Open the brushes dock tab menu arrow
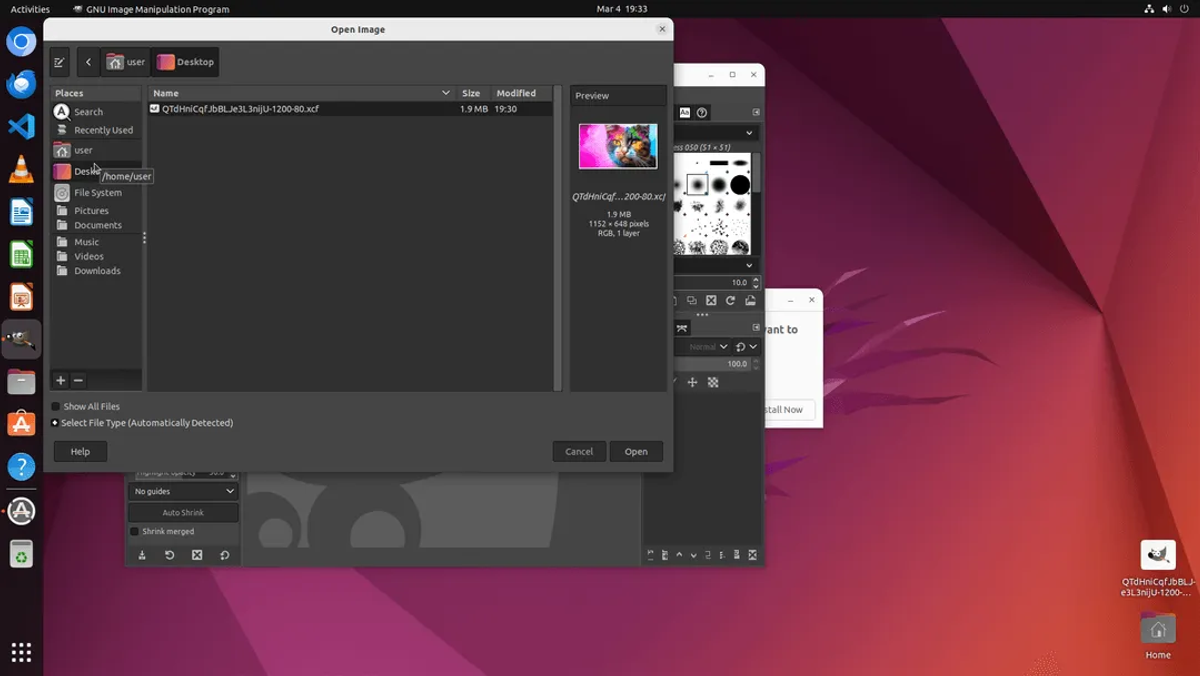 (x=756, y=113)
